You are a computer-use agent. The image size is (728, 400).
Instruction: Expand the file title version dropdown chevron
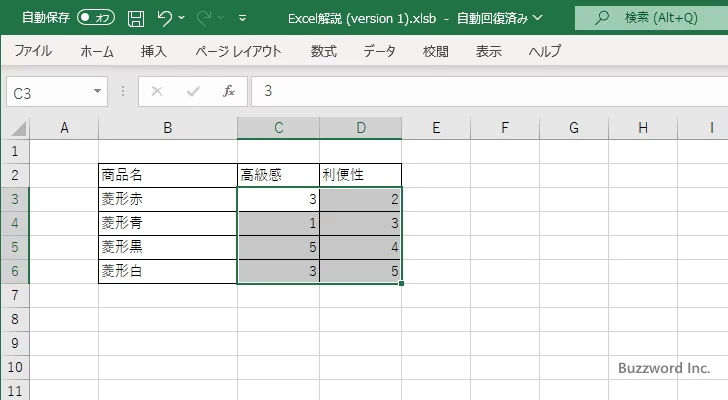pyautogui.click(x=538, y=18)
